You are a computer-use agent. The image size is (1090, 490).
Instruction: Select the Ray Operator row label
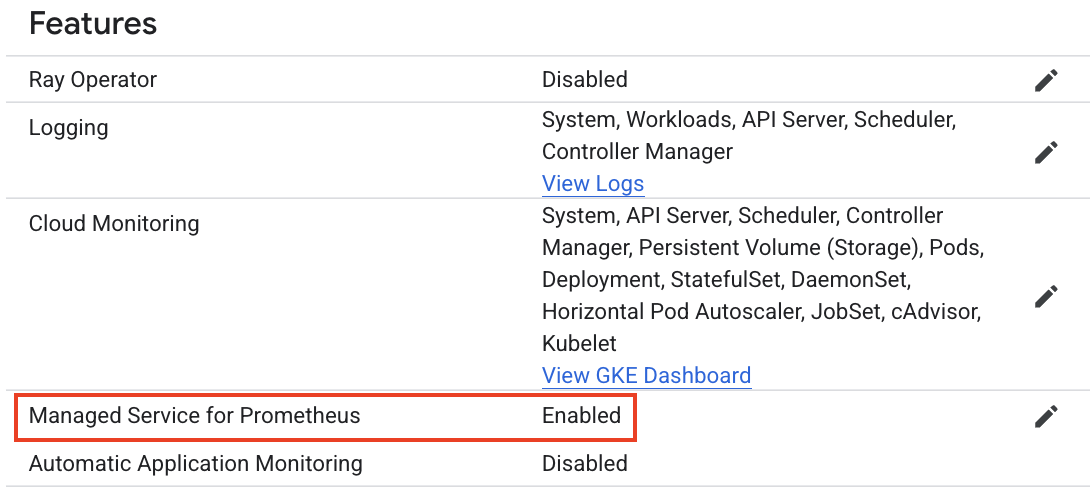click(93, 79)
